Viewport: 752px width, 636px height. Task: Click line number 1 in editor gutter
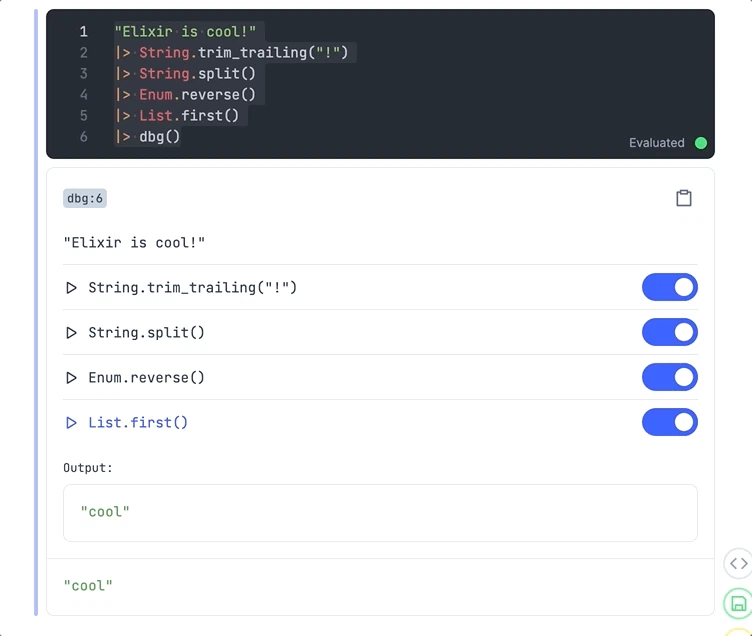click(83, 32)
